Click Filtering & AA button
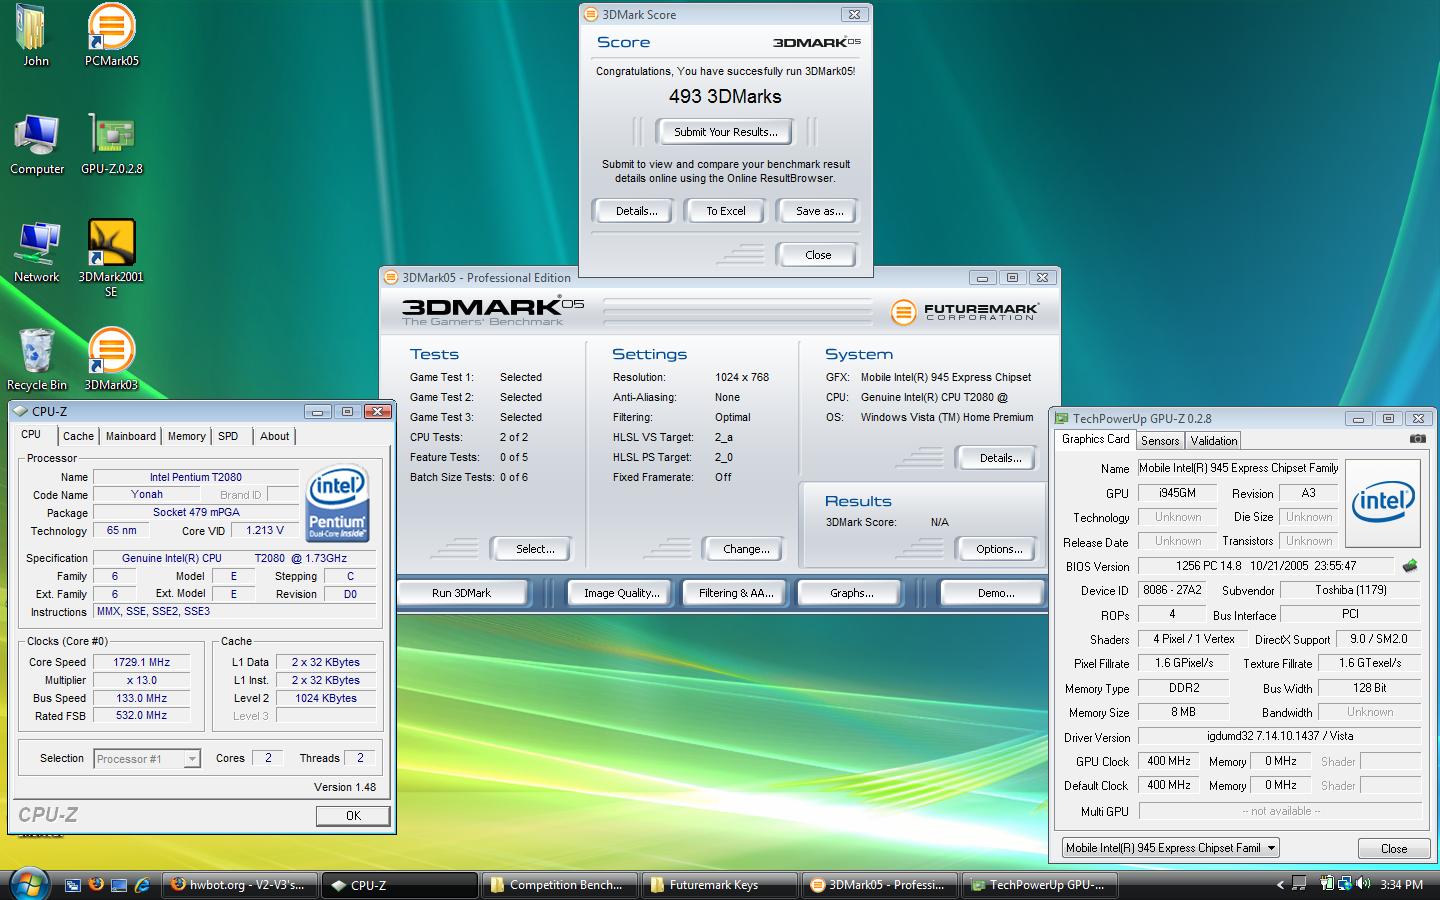Screen dimensions: 1440x900 (x=736, y=593)
